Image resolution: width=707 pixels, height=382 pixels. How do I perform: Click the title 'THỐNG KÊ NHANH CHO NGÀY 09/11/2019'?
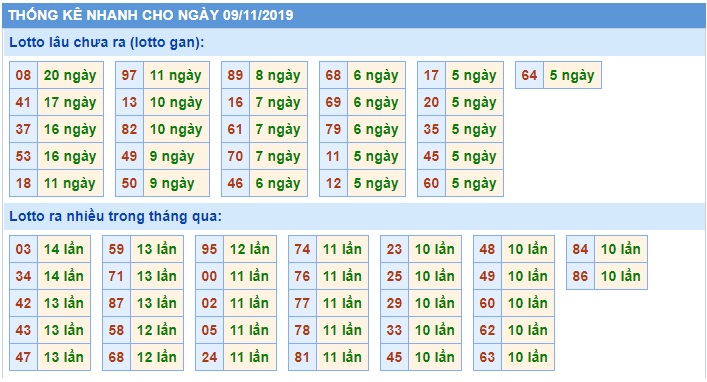pos(151,15)
